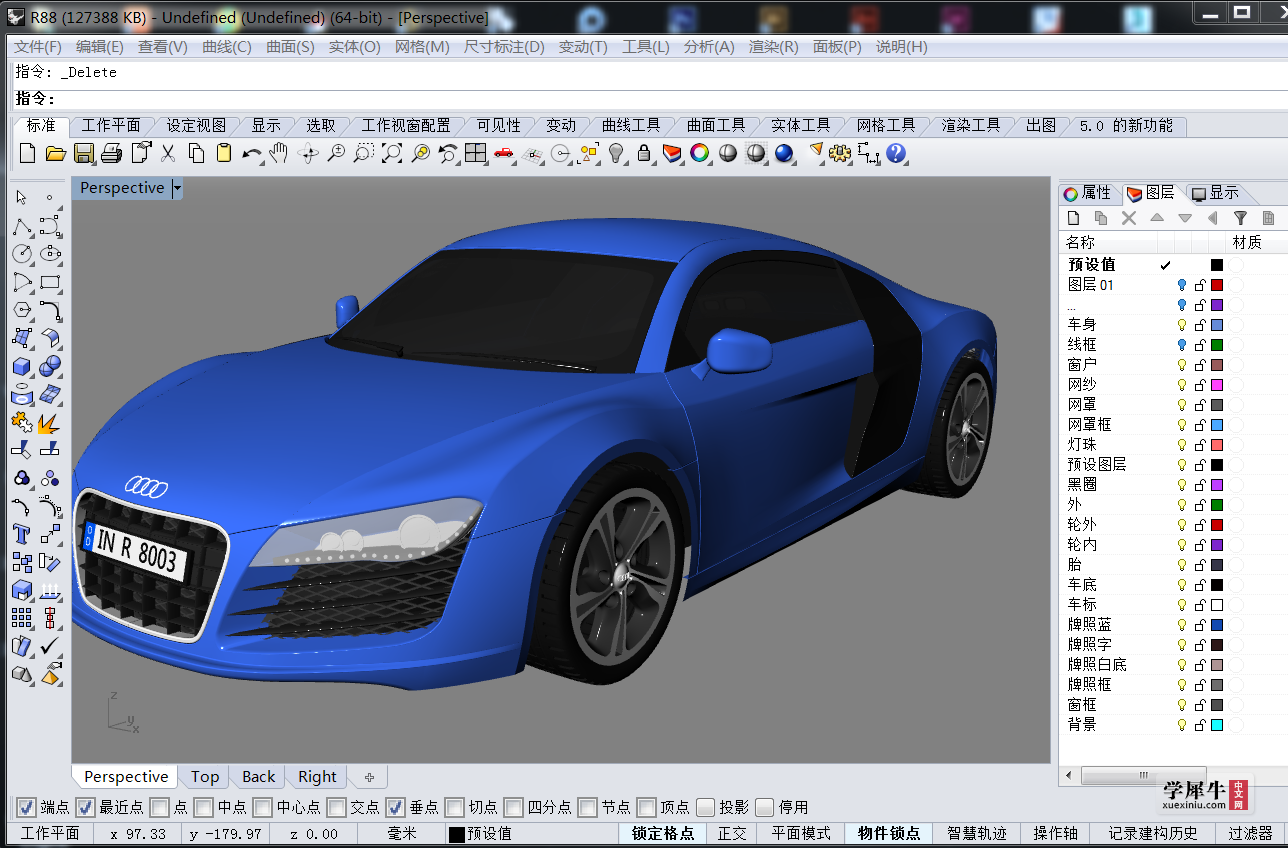The width and height of the screenshot is (1288, 848).
Task: Toggle 锁定格点 in the status bar
Action: (663, 833)
